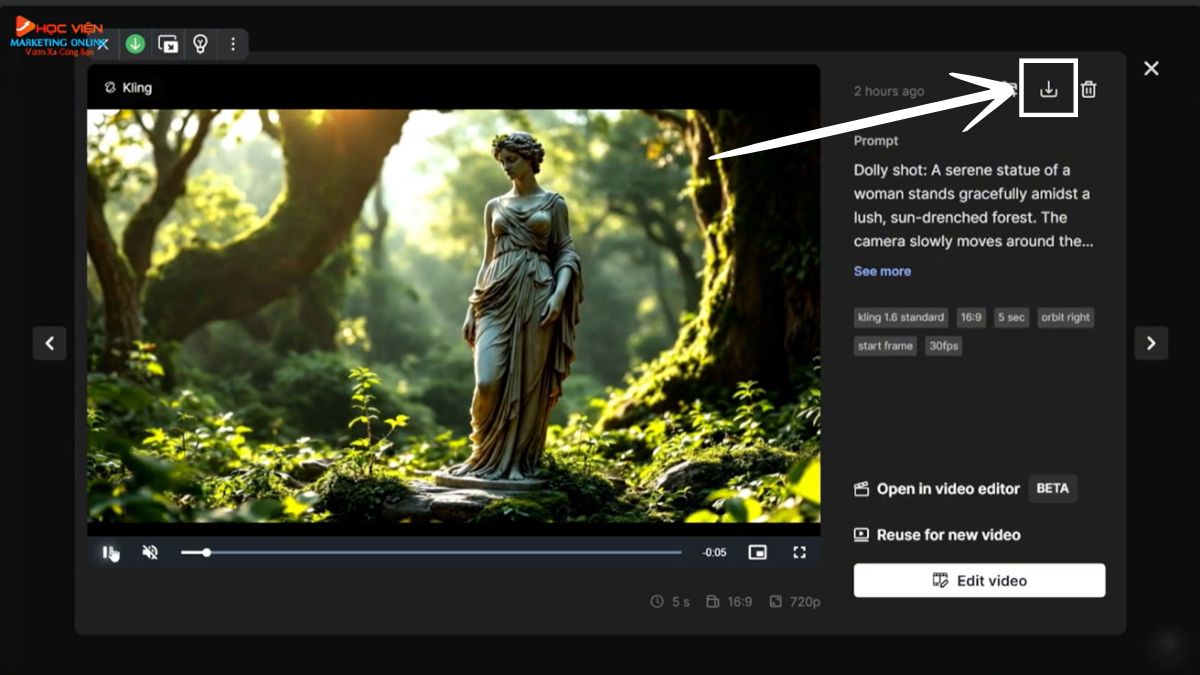
Task: Delete the video with trash icon
Action: [x=1089, y=89]
